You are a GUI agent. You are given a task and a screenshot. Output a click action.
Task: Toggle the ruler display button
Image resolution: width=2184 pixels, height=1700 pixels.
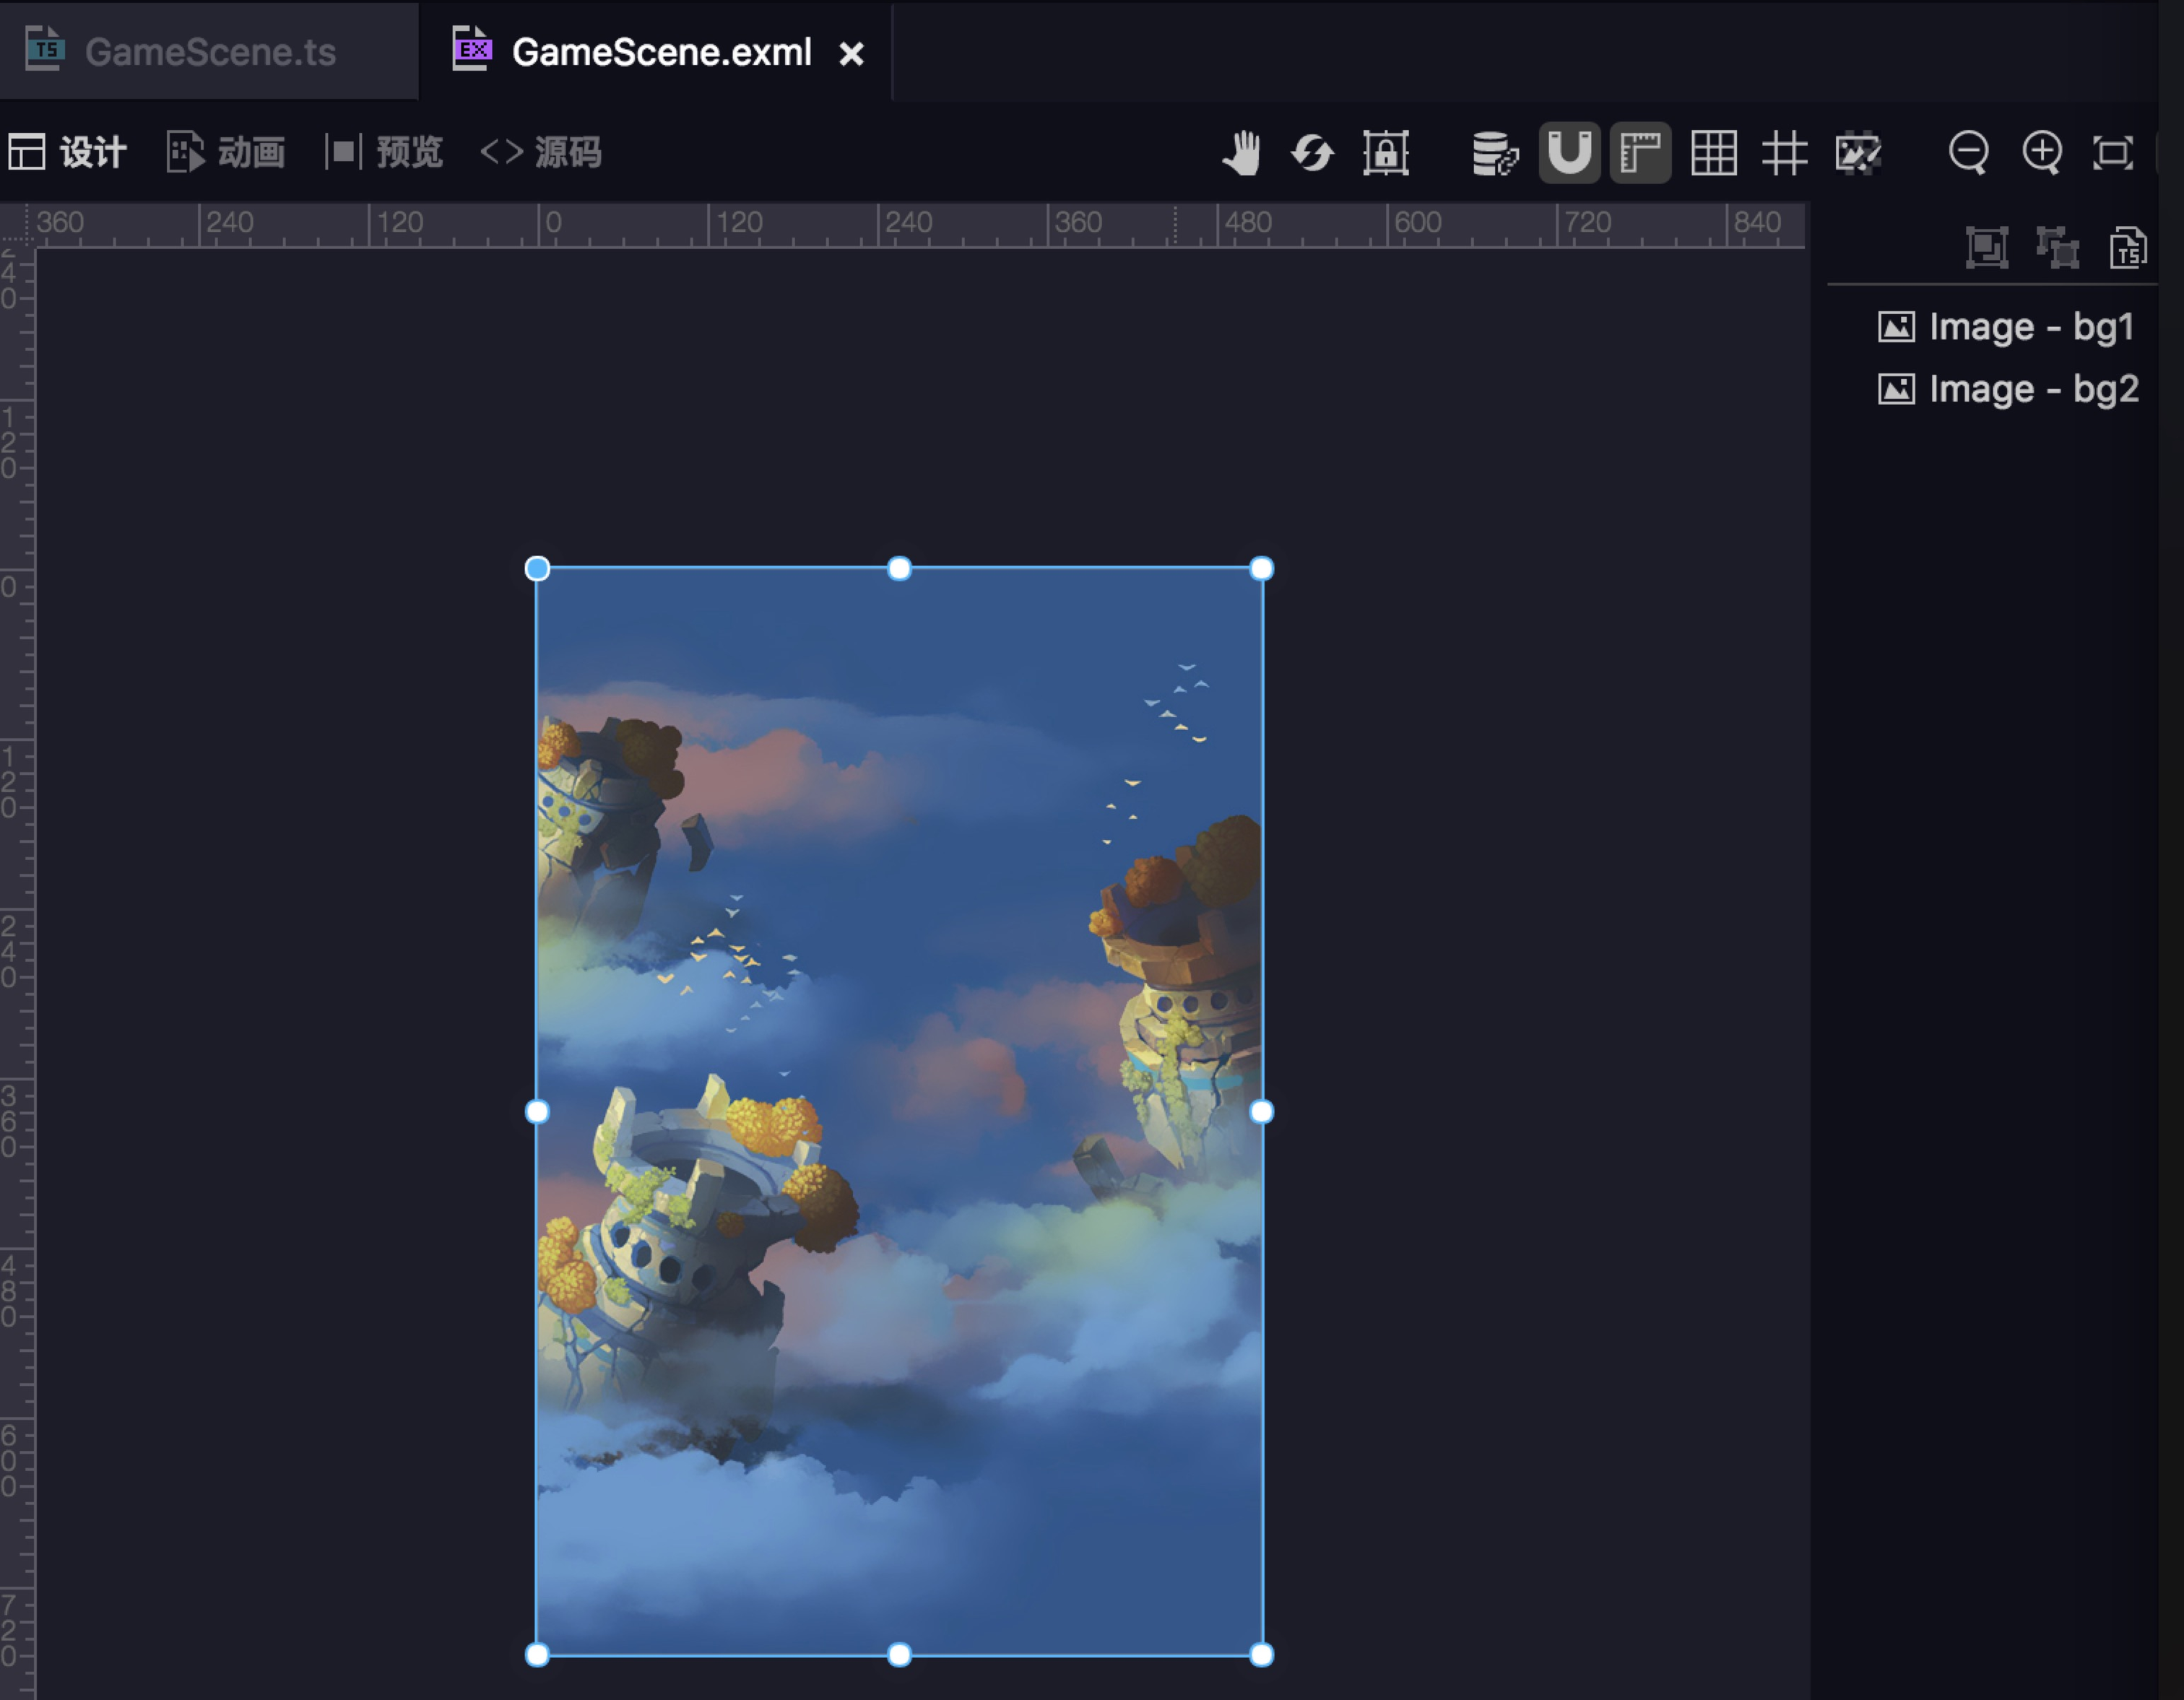point(1640,153)
